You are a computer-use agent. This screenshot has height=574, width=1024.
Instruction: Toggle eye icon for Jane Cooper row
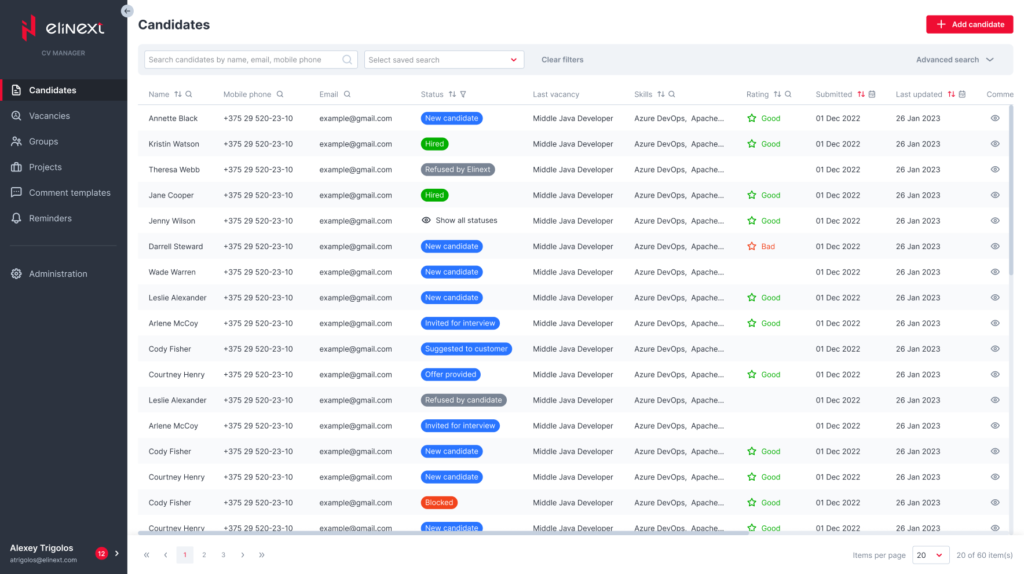995,195
